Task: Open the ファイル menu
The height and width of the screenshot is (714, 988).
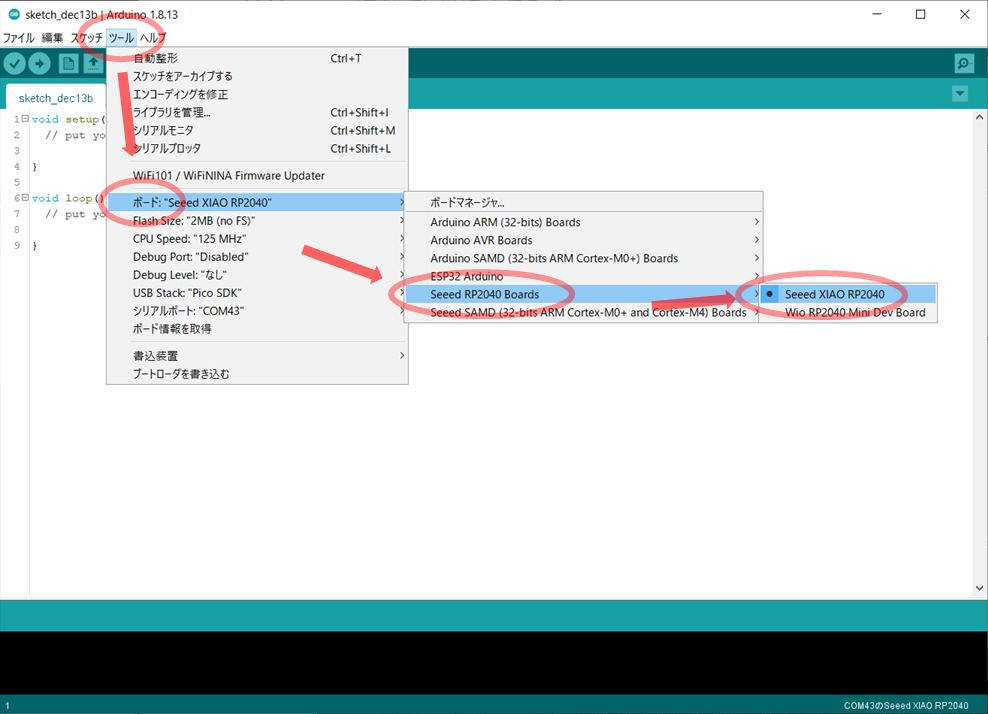Action: [x=19, y=38]
